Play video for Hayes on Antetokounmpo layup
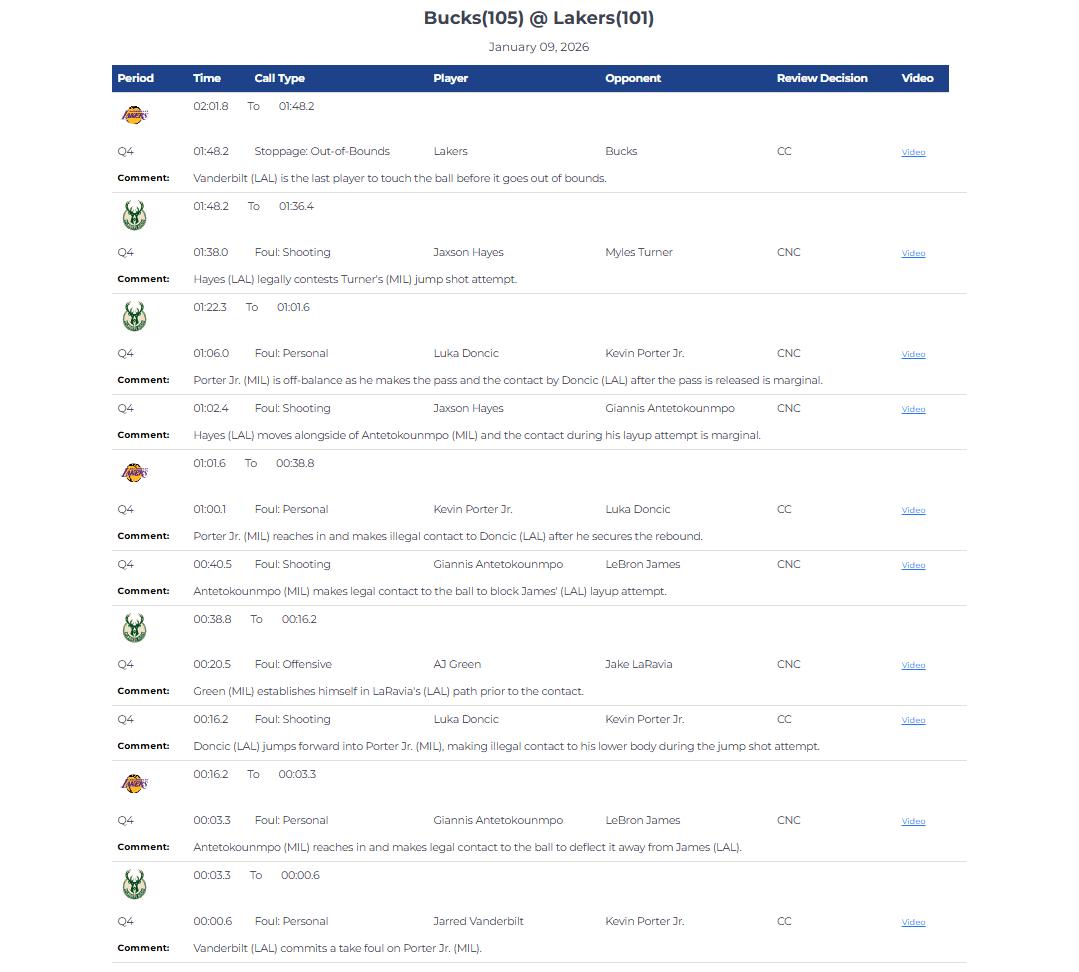 click(x=913, y=410)
